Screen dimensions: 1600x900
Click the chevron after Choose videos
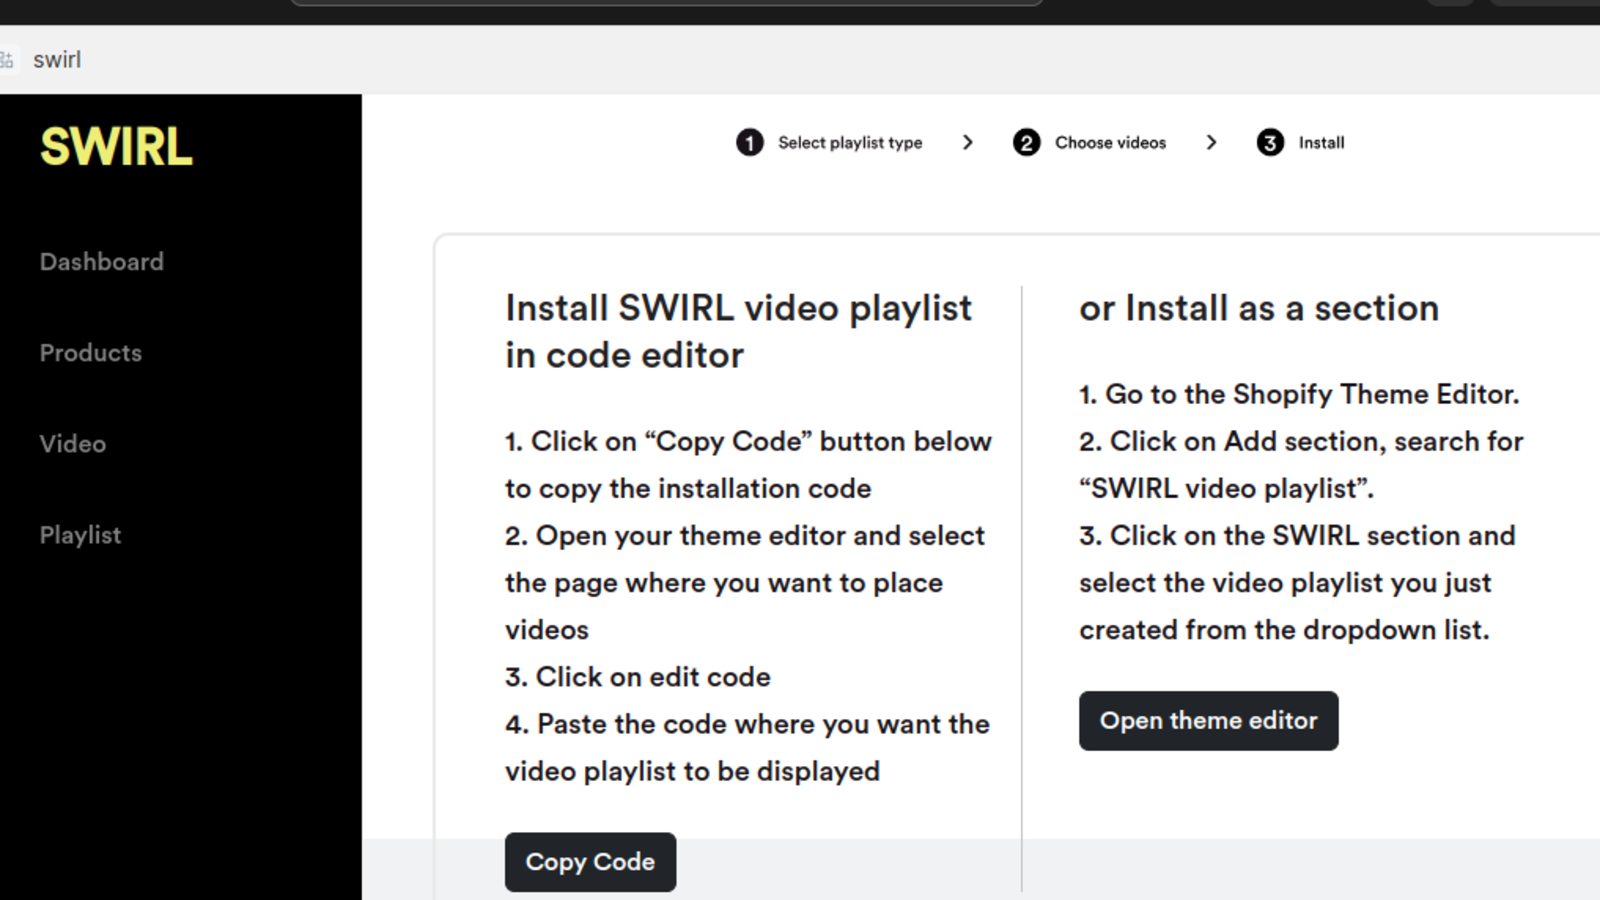(x=1211, y=143)
